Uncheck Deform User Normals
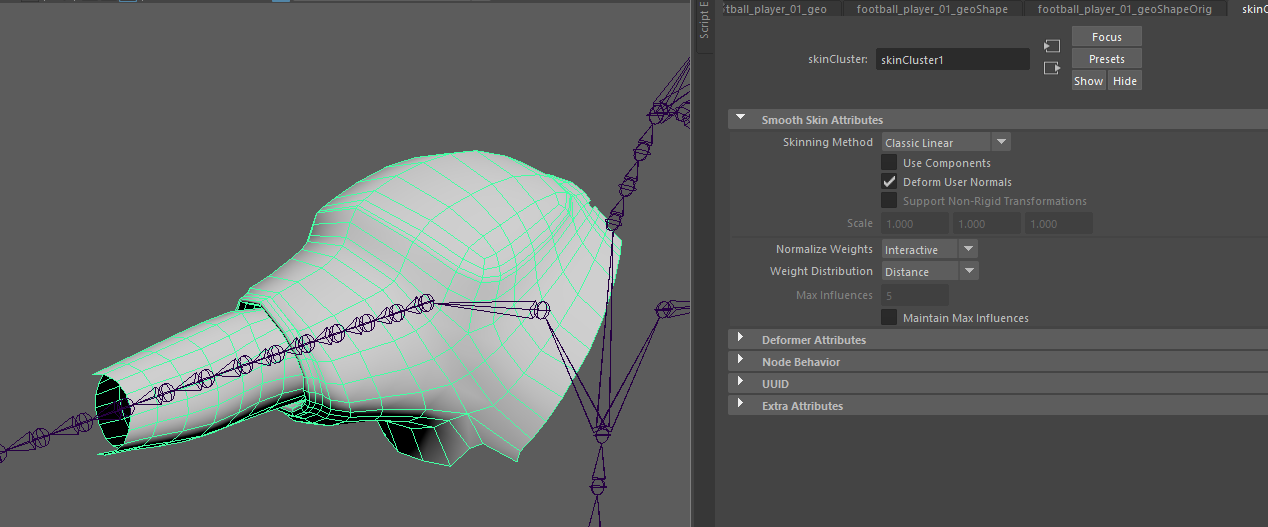This screenshot has height=527, width=1268. point(888,182)
